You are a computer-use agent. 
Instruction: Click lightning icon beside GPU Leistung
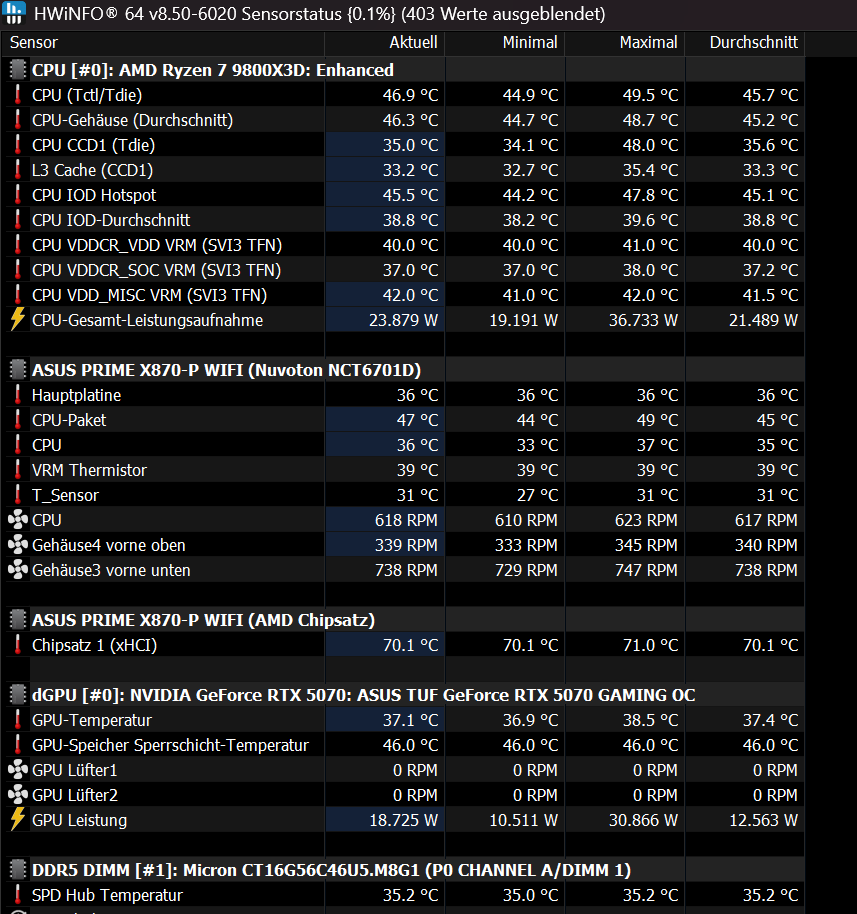pos(18,820)
